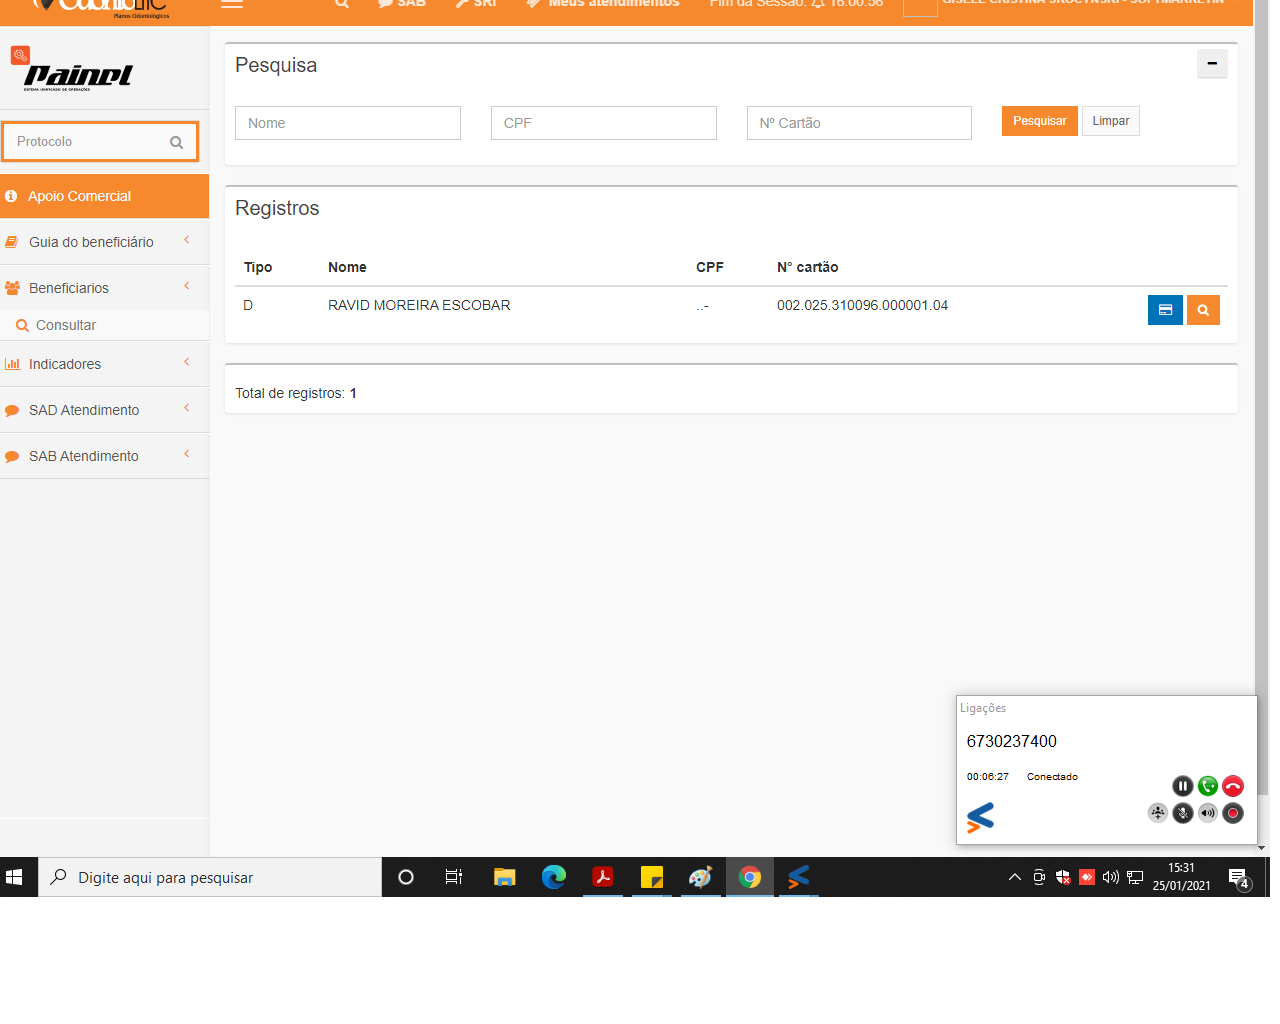
Task: Expand the SAD Atendimento menu
Action: (84, 410)
